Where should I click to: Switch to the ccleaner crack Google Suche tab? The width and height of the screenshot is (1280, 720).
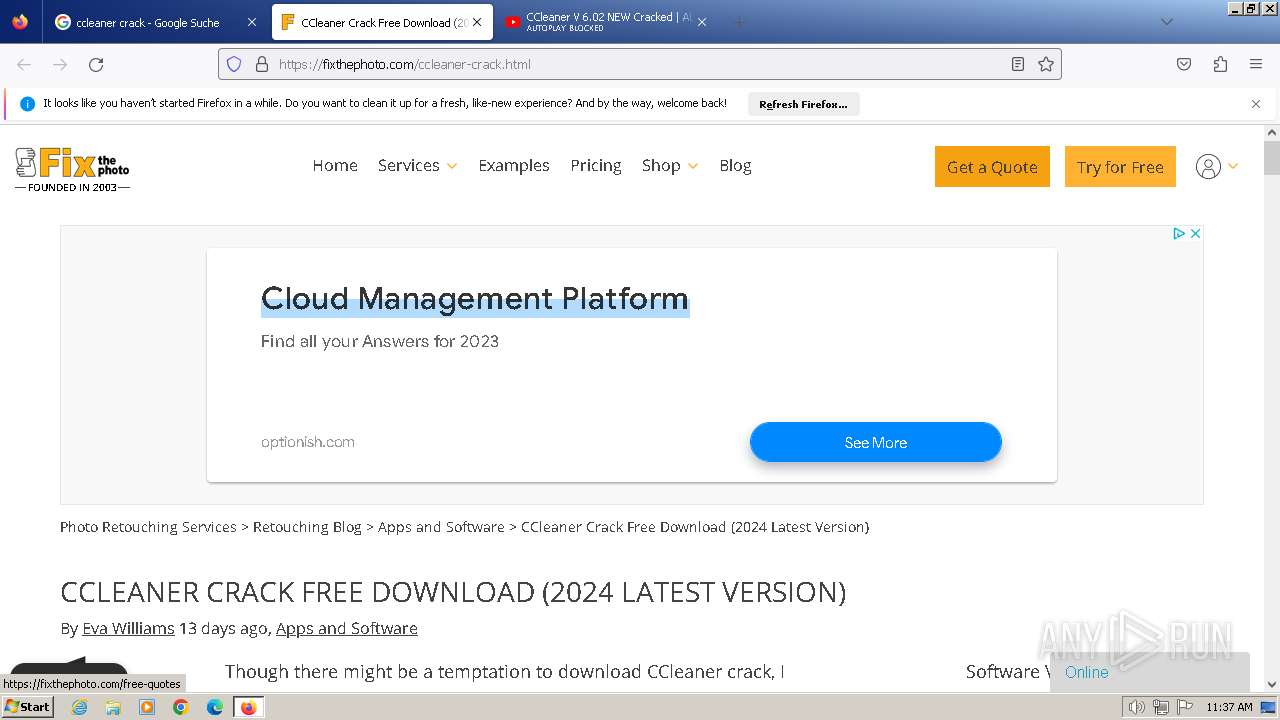147,22
